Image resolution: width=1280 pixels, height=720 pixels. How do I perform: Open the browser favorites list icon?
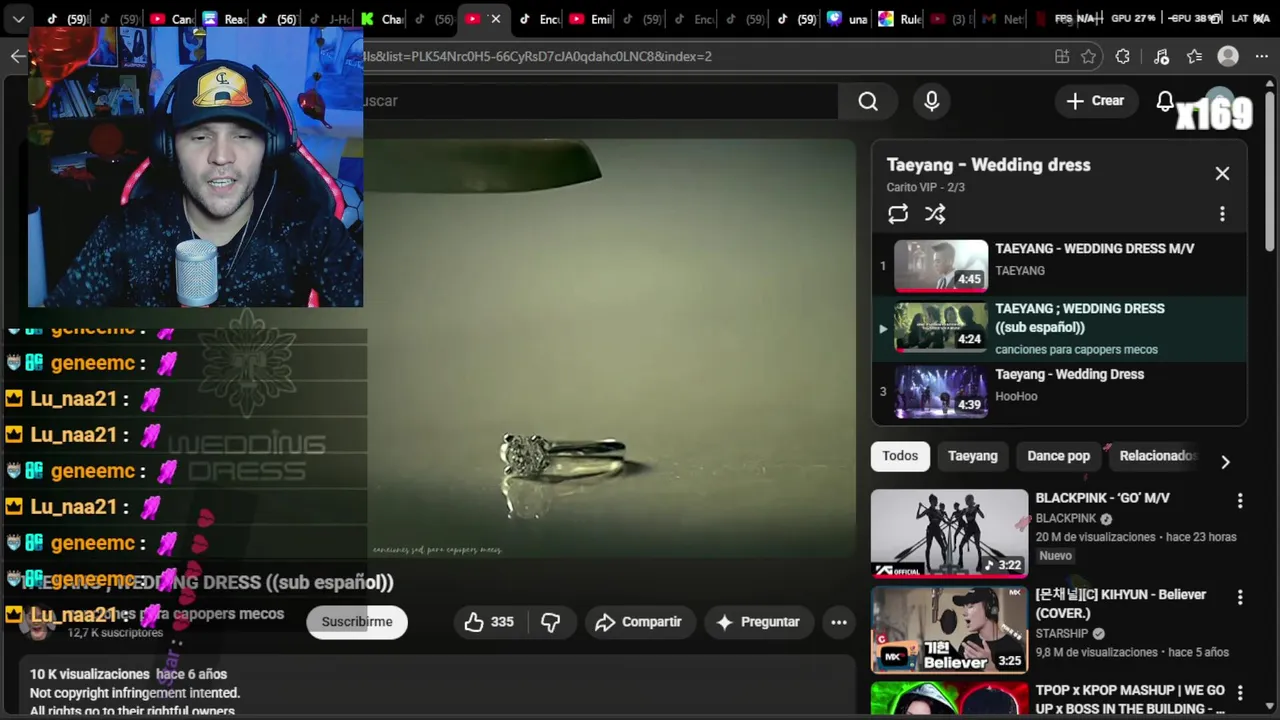pyautogui.click(x=1194, y=57)
